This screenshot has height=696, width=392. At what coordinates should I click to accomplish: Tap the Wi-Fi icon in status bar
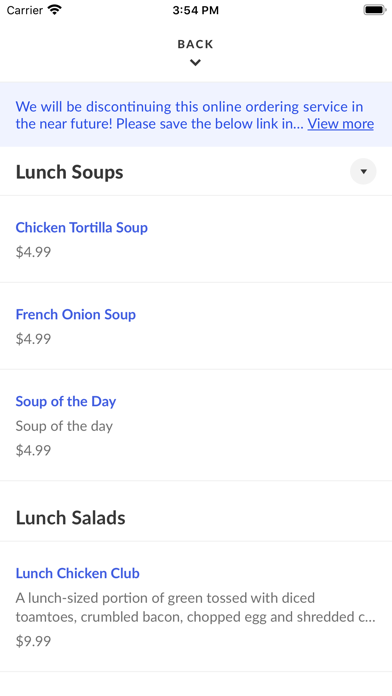click(55, 10)
